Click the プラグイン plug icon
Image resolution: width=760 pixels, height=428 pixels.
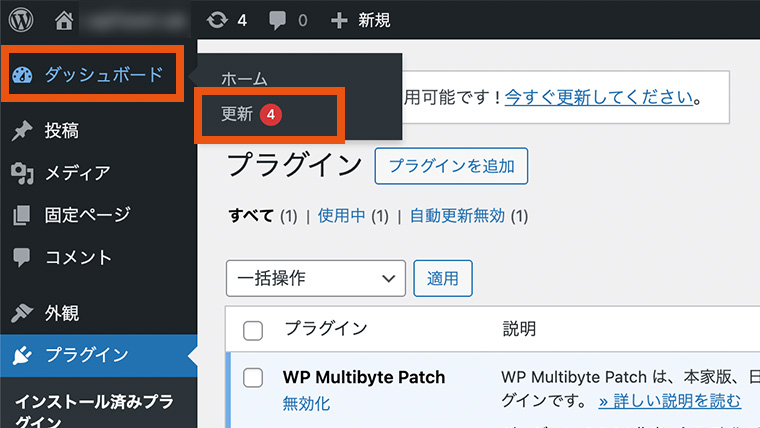coord(22,355)
